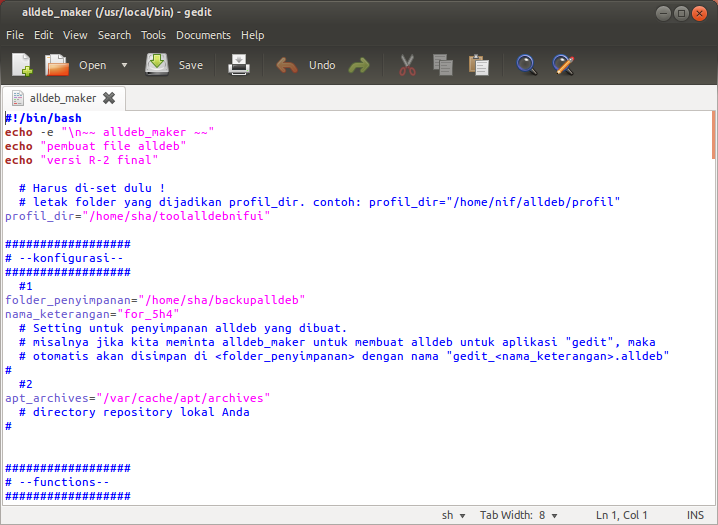This screenshot has height=525, width=718.
Task: Click the vertical scrollbar thumb
Action: pyautogui.click(x=713, y=135)
